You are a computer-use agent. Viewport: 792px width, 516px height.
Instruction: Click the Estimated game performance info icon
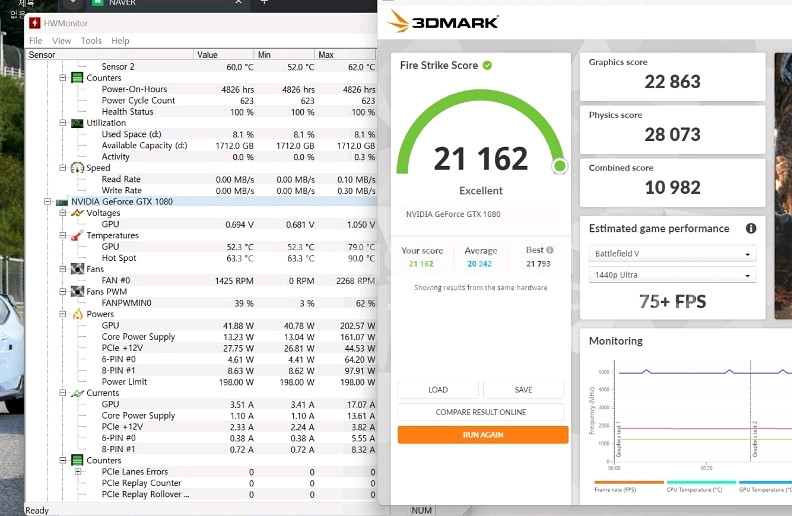click(x=751, y=228)
